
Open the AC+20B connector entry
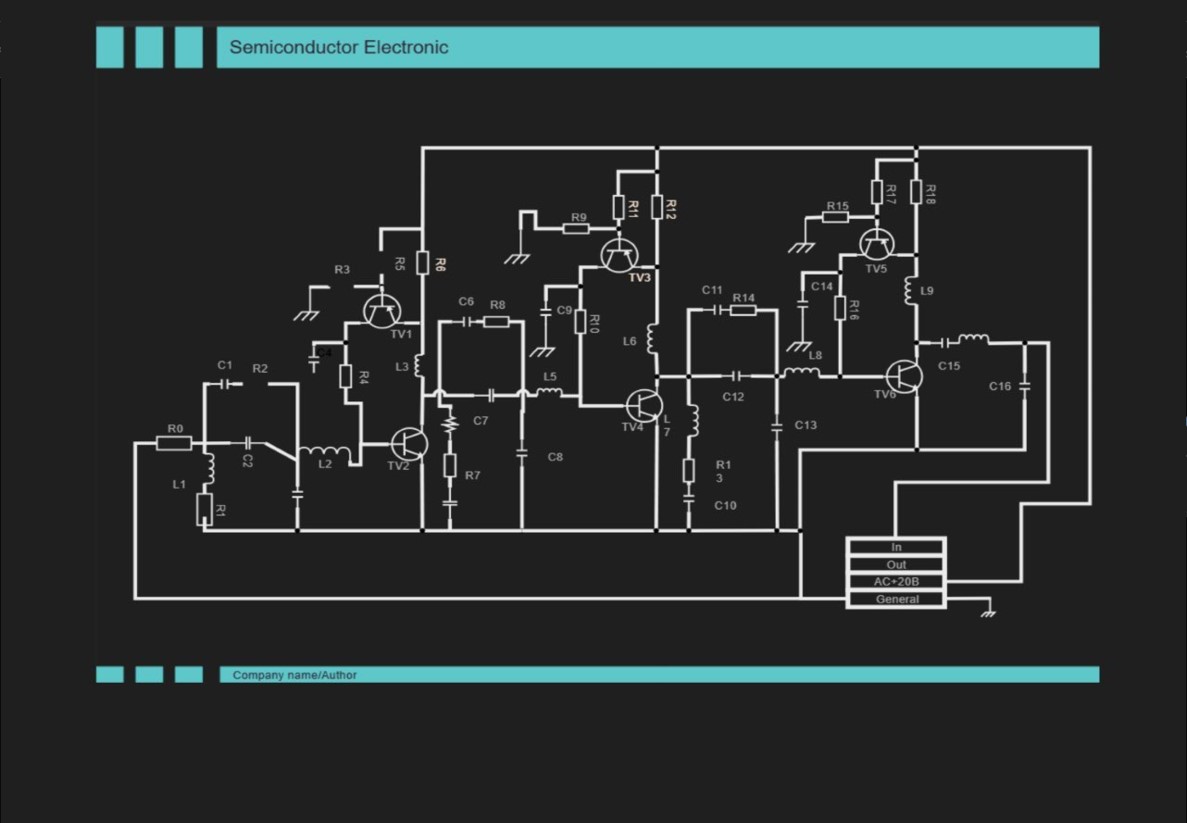point(895,581)
